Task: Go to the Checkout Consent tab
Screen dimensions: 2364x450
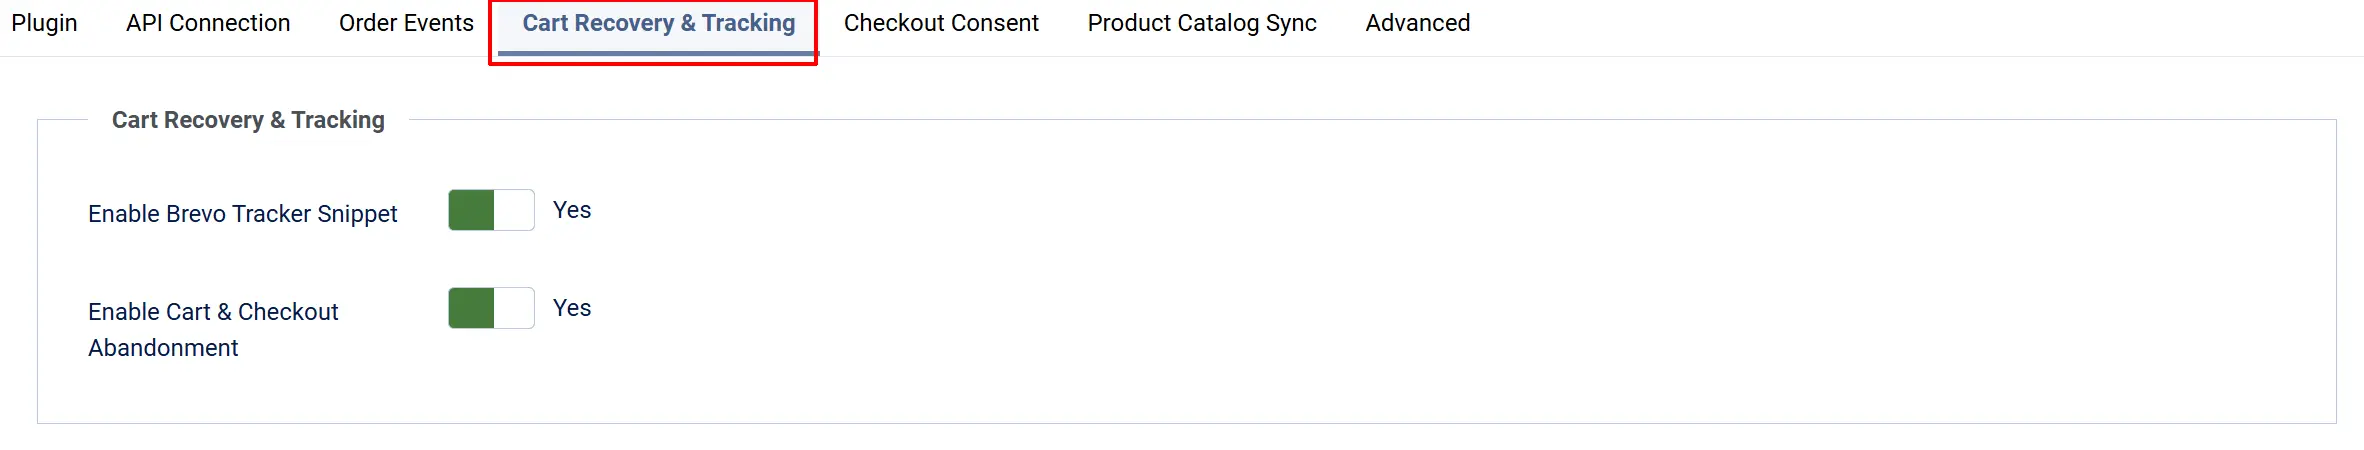Action: click(941, 23)
